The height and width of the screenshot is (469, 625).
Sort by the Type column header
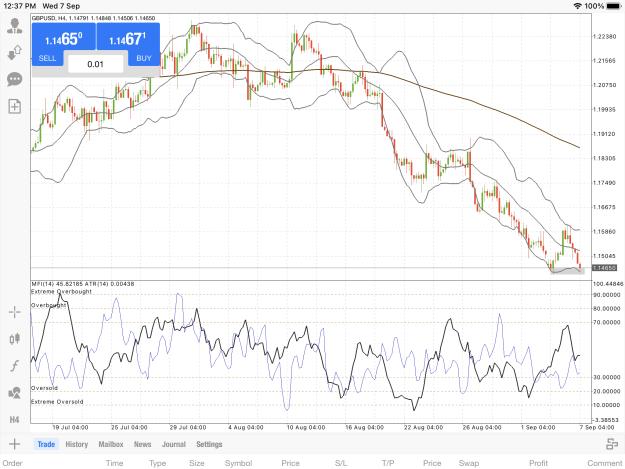tap(157, 463)
